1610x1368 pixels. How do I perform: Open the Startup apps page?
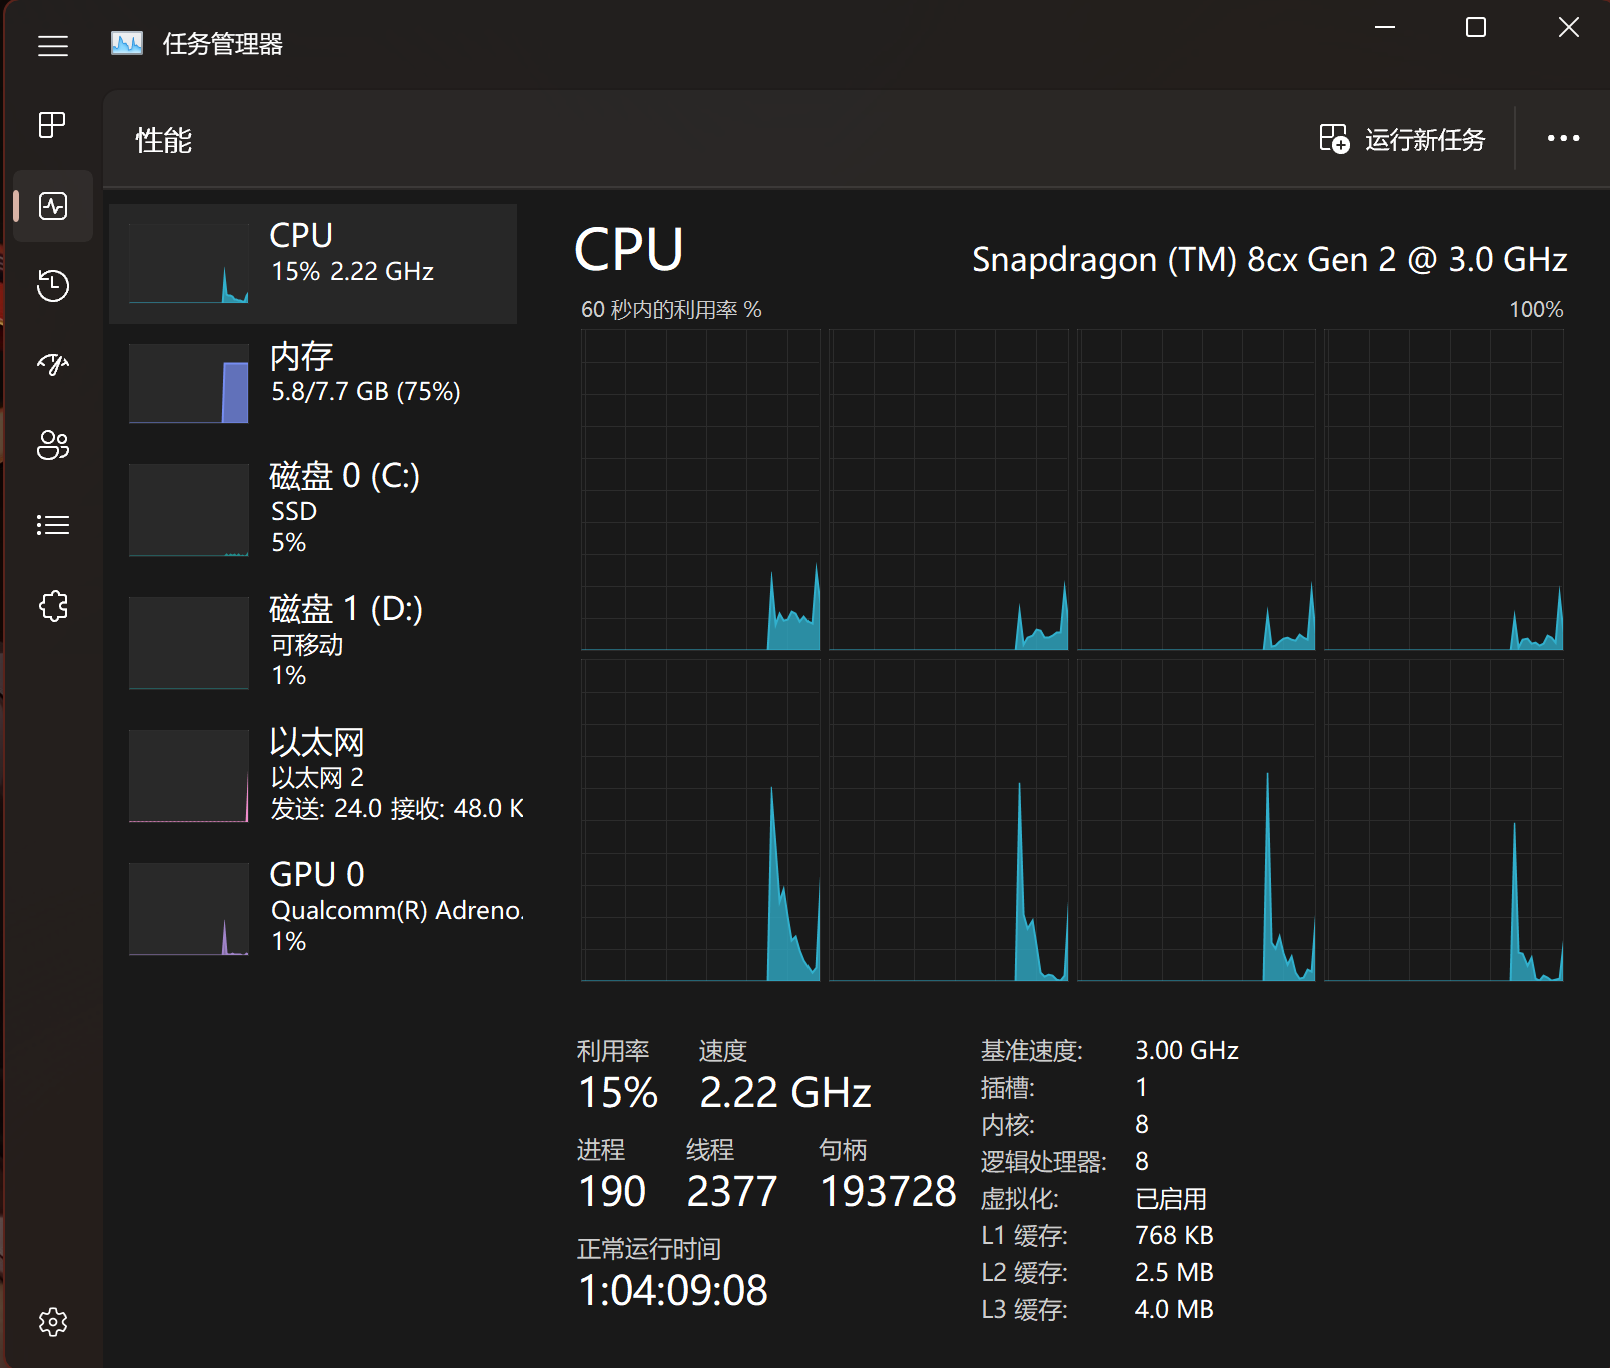coord(53,365)
